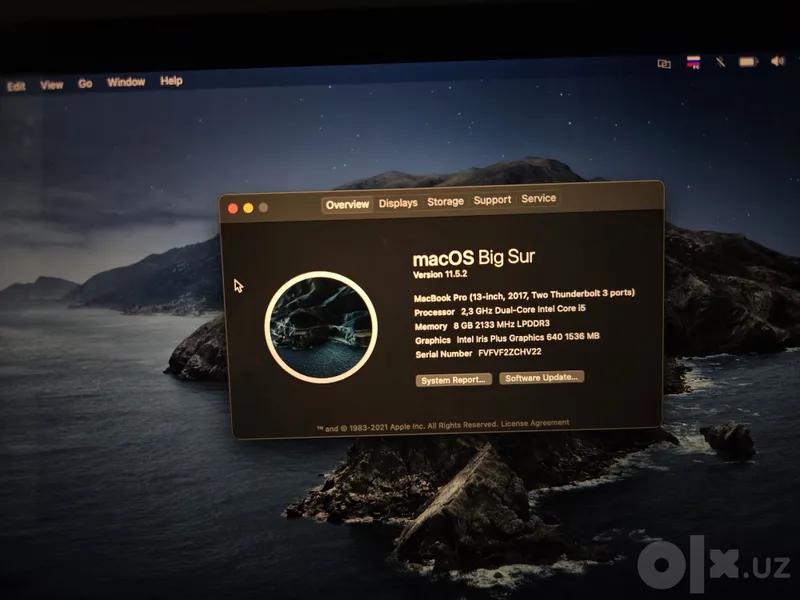The height and width of the screenshot is (600, 800).
Task: Open the Edit menu
Action: [x=16, y=86]
